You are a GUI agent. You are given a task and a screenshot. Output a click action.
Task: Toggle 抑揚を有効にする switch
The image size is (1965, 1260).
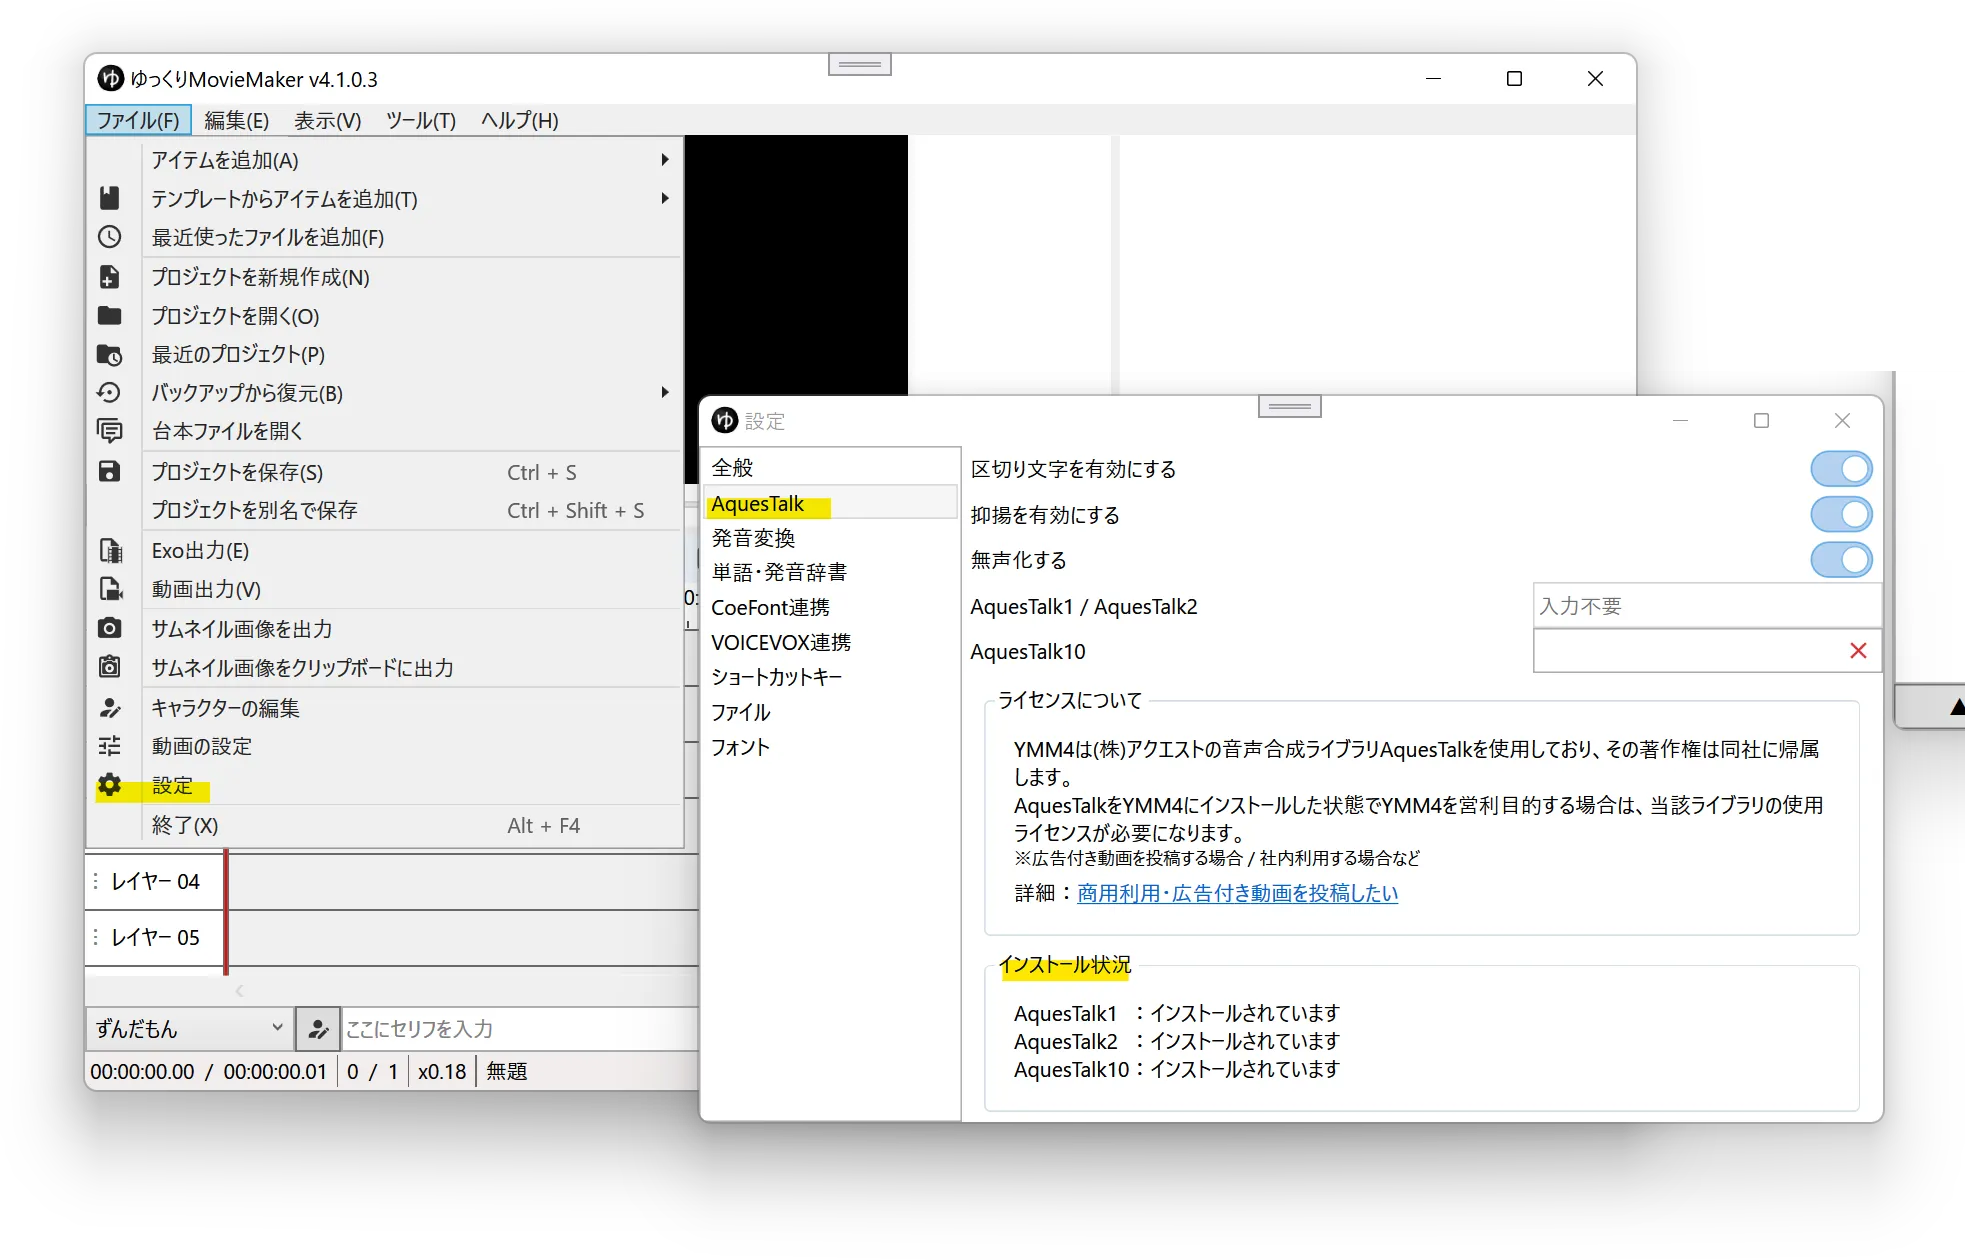pyautogui.click(x=1841, y=514)
